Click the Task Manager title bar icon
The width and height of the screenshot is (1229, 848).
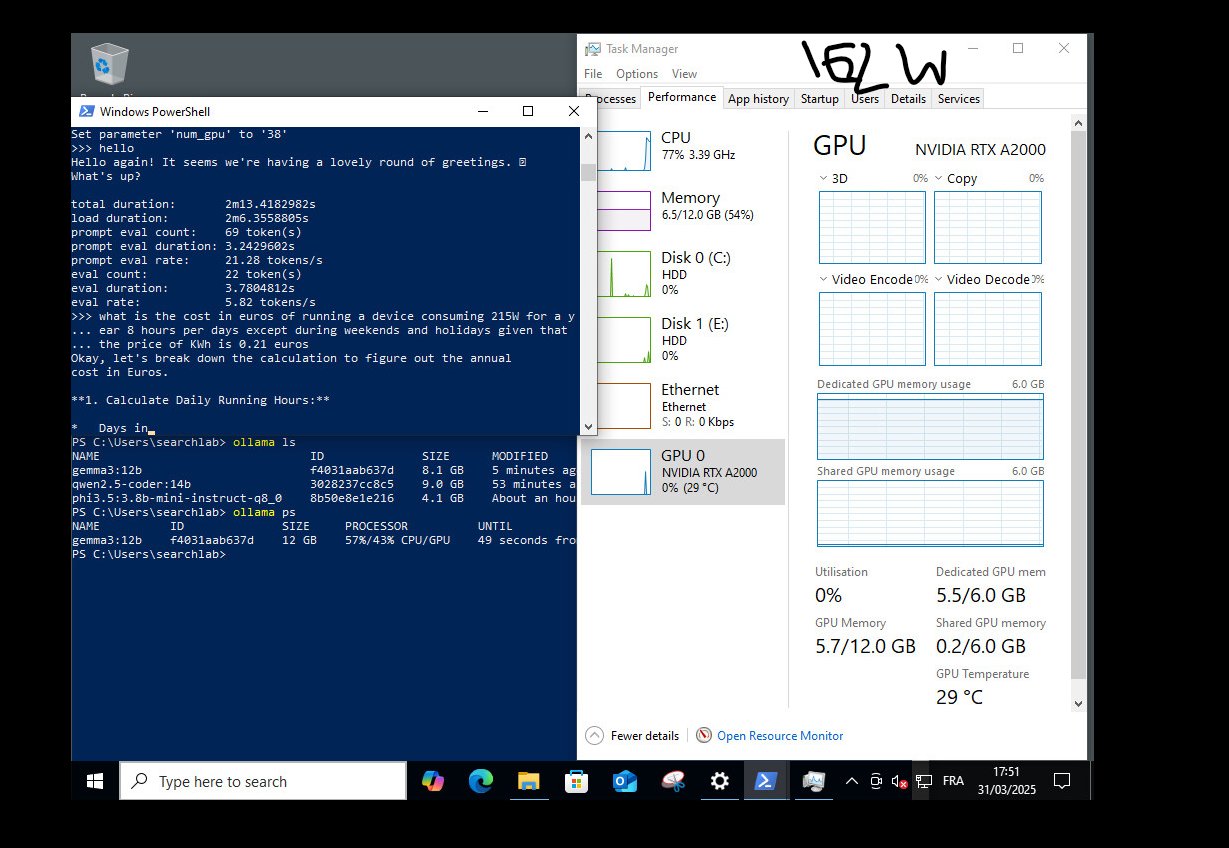pyautogui.click(x=593, y=49)
